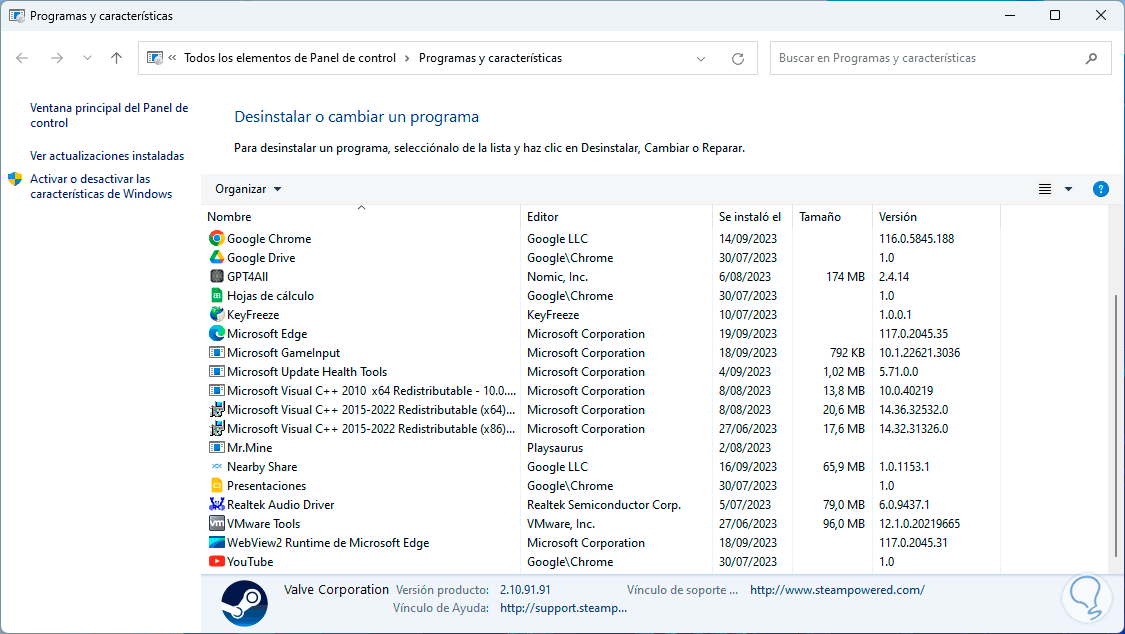Open the steampowered.com support link
Screen dimensions: 1125x634
click(x=837, y=590)
